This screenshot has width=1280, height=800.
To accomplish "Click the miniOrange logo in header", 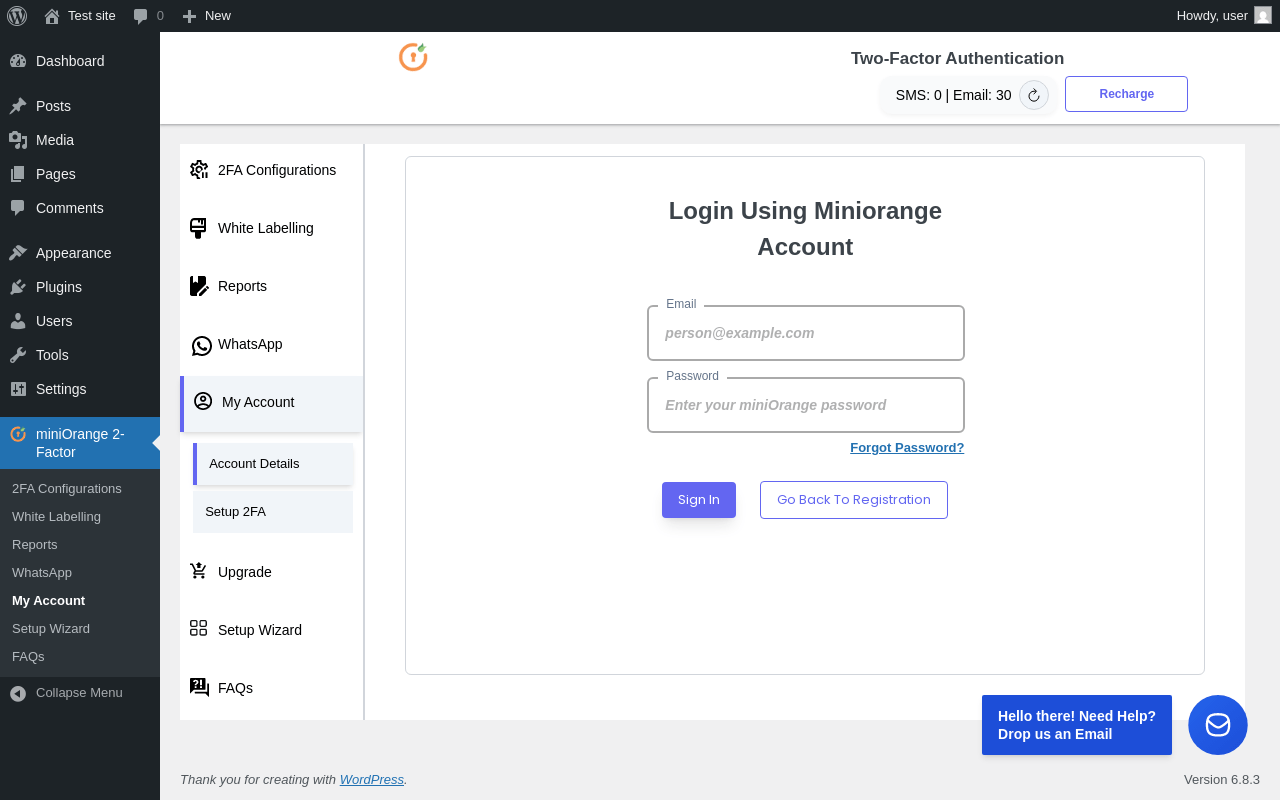I will (413, 57).
